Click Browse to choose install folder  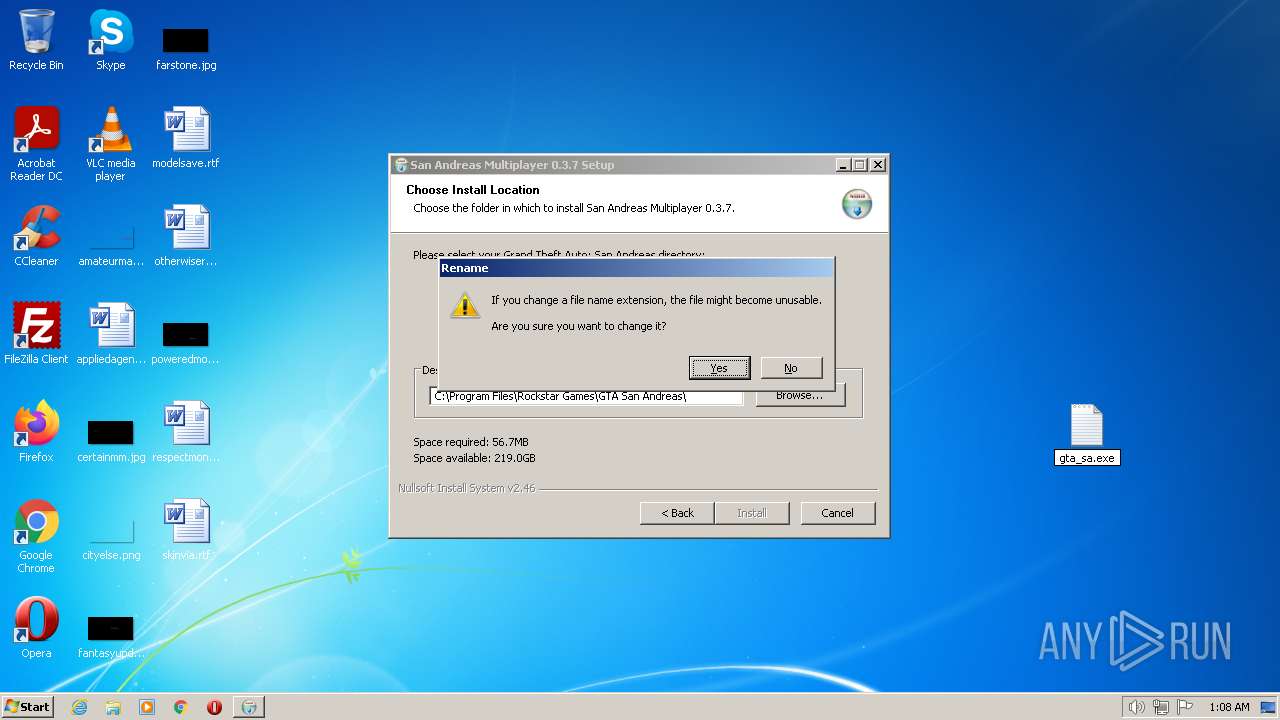800,395
